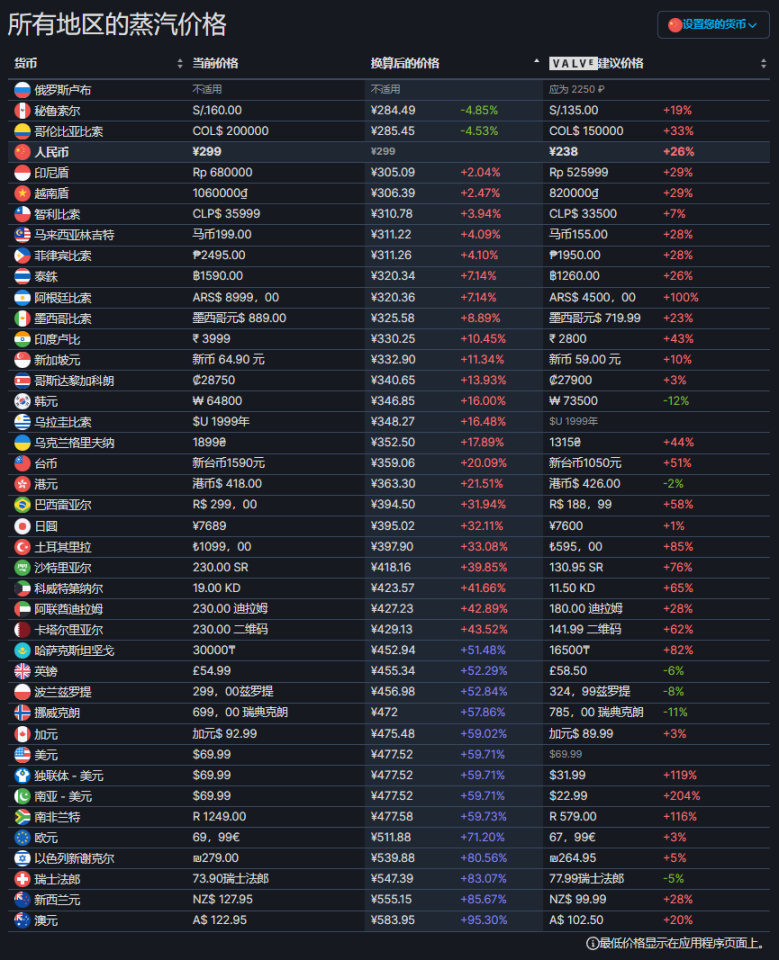Click the 澳元 currency name
Image resolution: width=779 pixels, height=960 pixels.
tap(46, 920)
